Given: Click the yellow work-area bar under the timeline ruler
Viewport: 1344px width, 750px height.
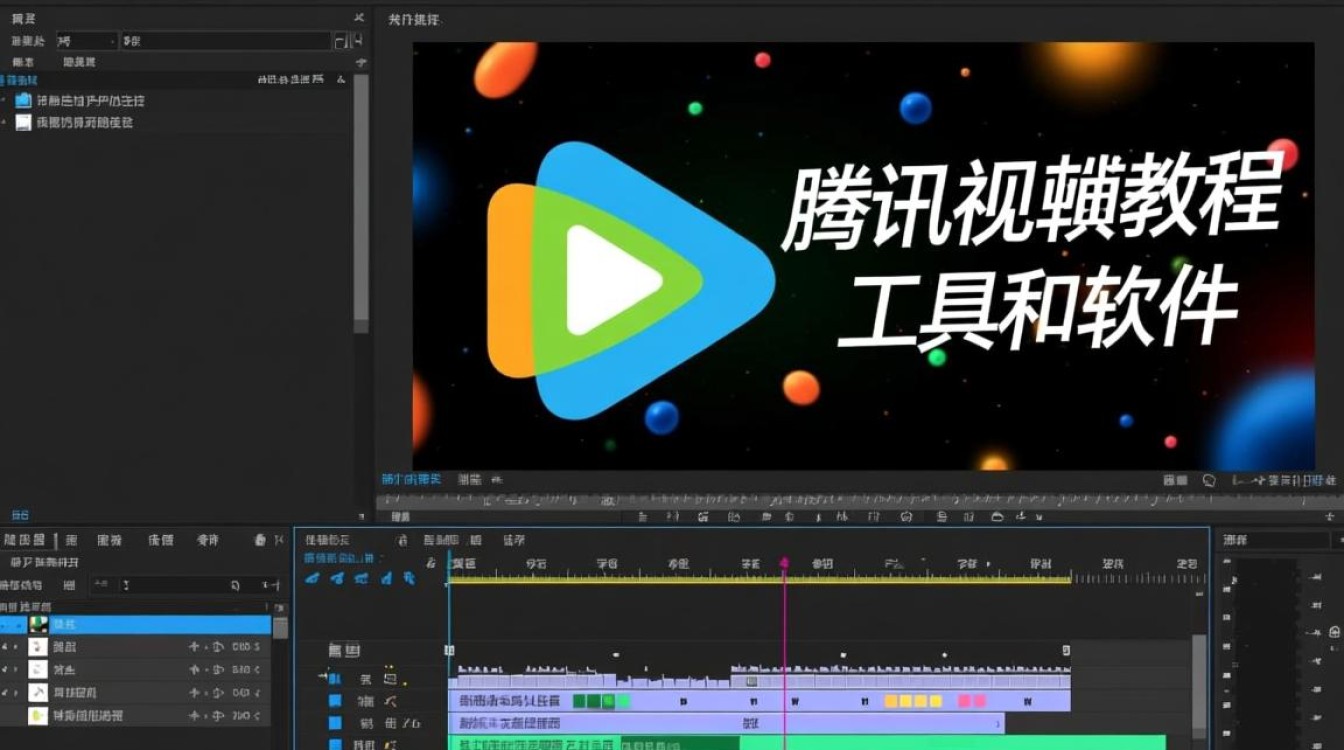Looking at the screenshot, I should [x=760, y=579].
